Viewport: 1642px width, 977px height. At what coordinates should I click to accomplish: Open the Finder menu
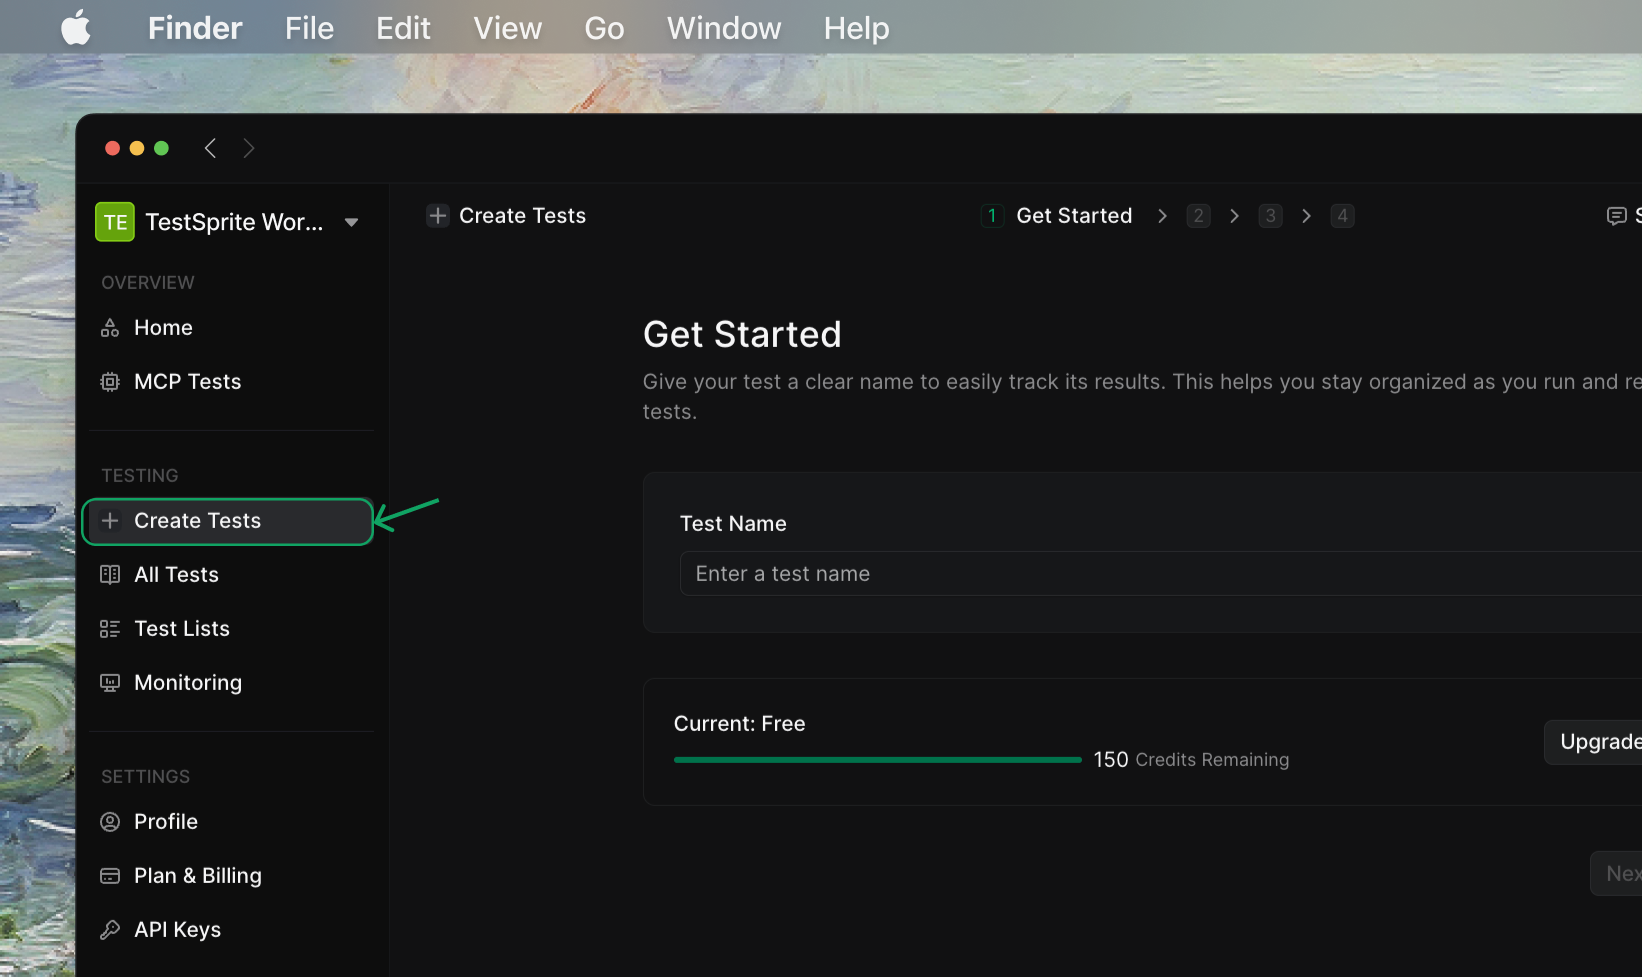[x=195, y=28]
